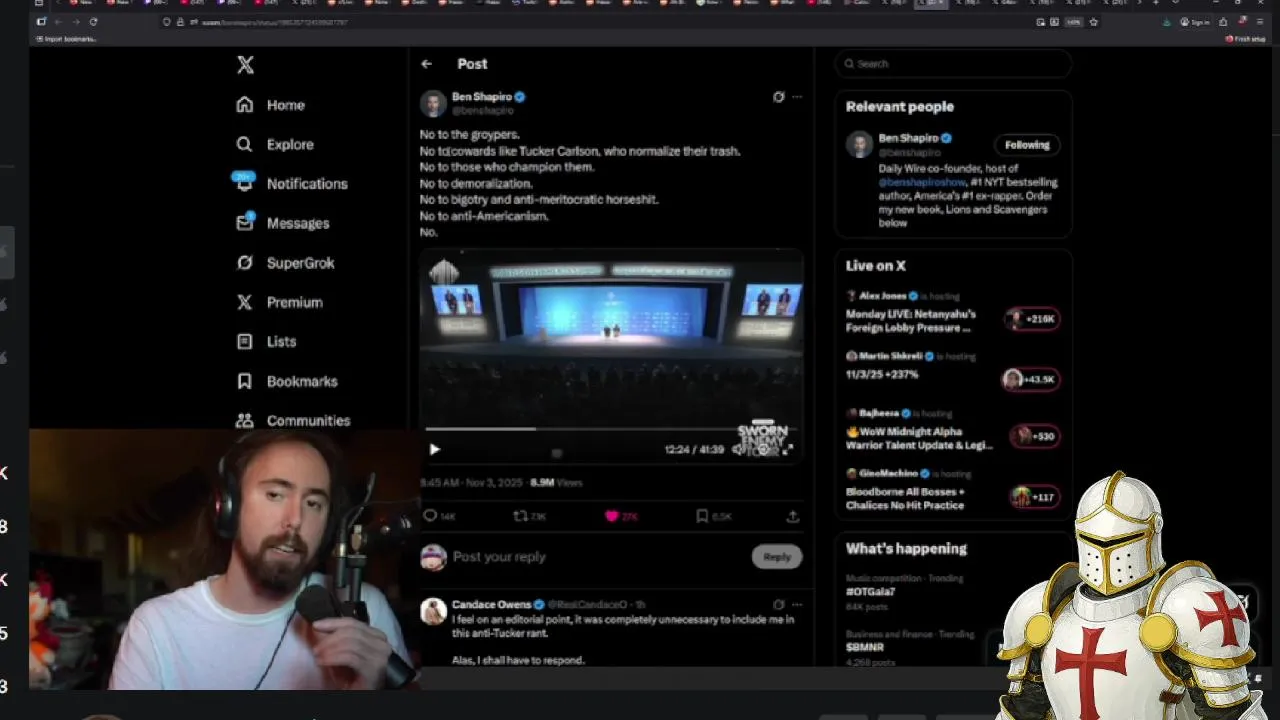Join Bajheera space +530 badge

pyautogui.click(x=1035, y=436)
